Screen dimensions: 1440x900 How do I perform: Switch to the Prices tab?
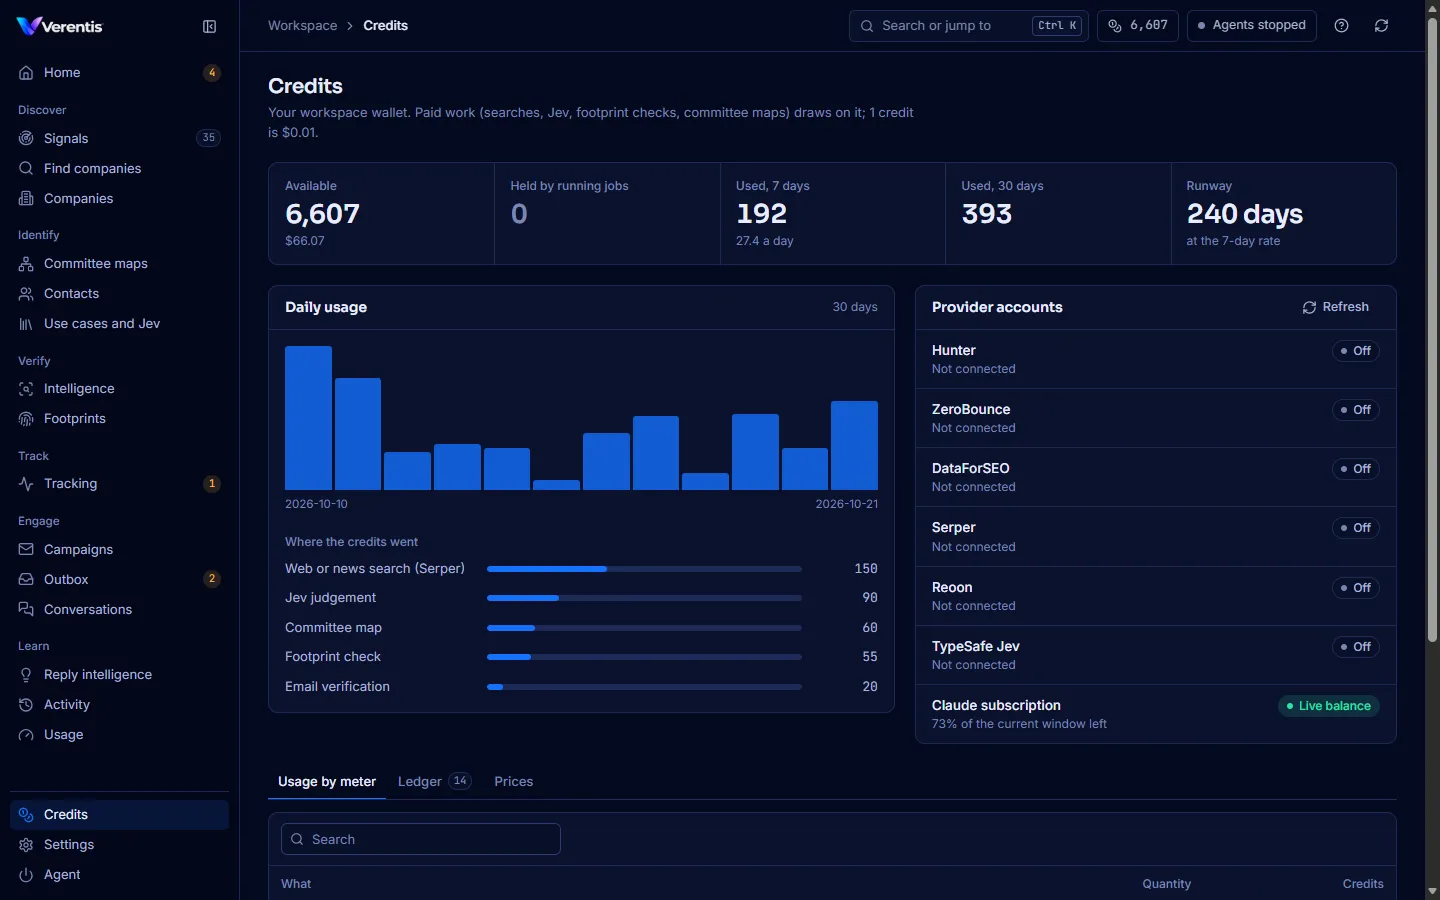pyautogui.click(x=514, y=782)
